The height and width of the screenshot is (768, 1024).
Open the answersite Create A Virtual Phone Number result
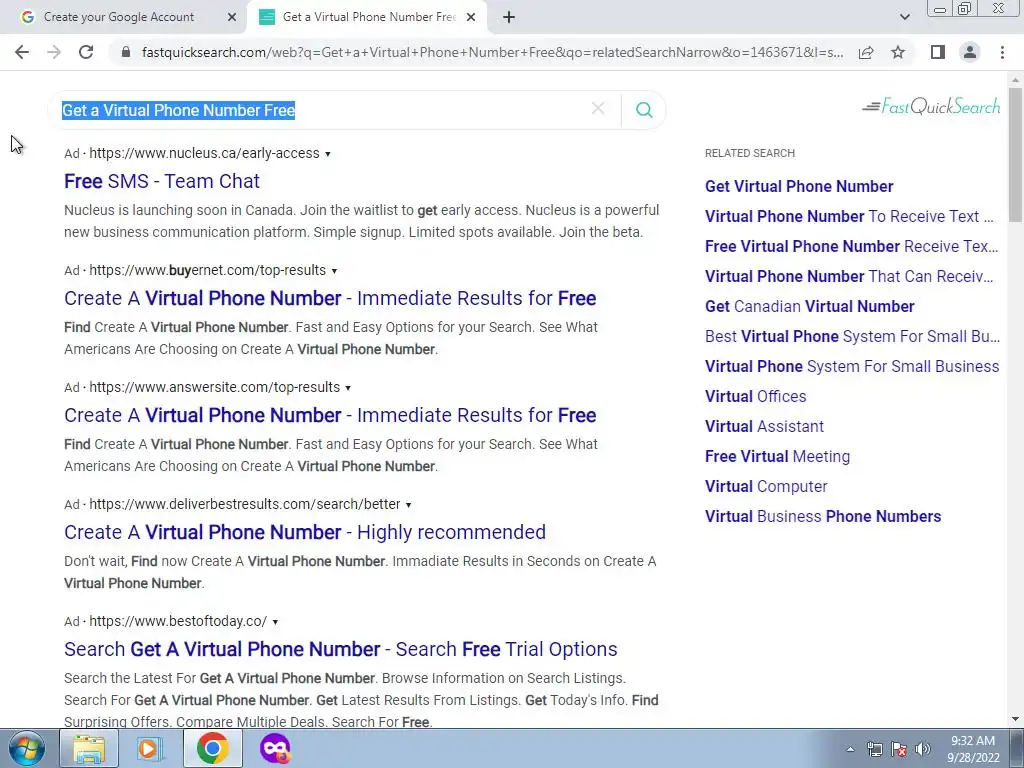(x=330, y=415)
